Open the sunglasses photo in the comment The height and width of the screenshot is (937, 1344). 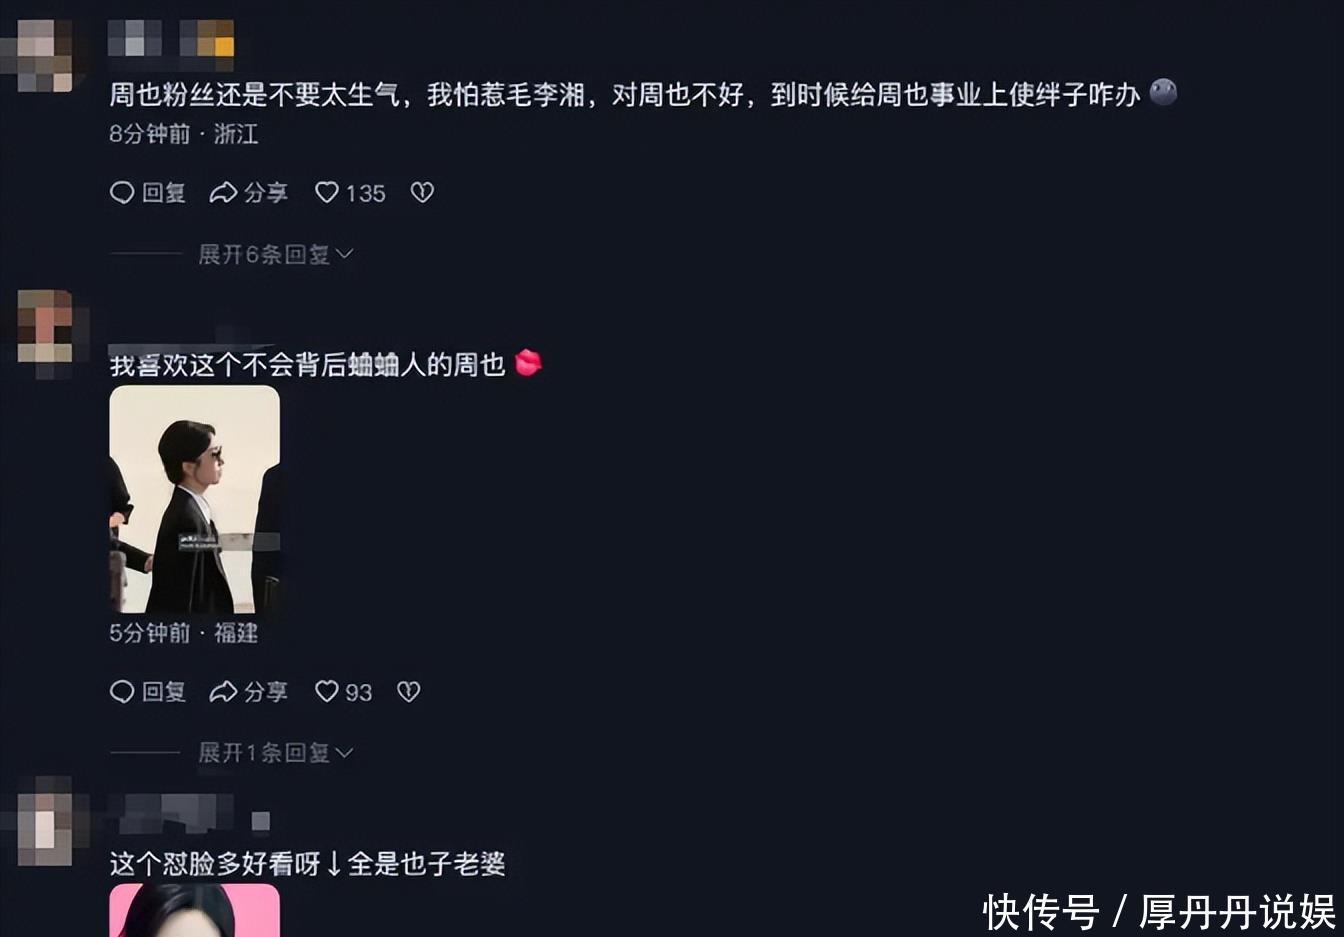coord(194,499)
